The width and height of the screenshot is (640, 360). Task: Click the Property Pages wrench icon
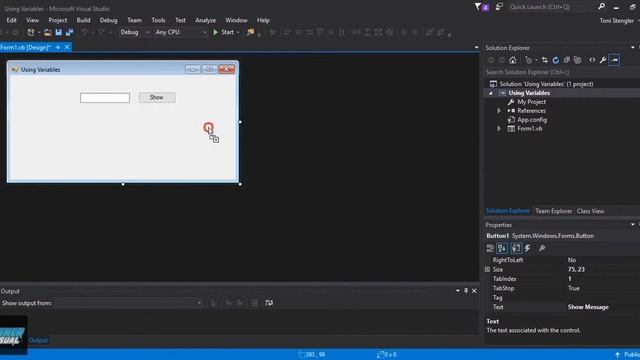tap(542, 248)
